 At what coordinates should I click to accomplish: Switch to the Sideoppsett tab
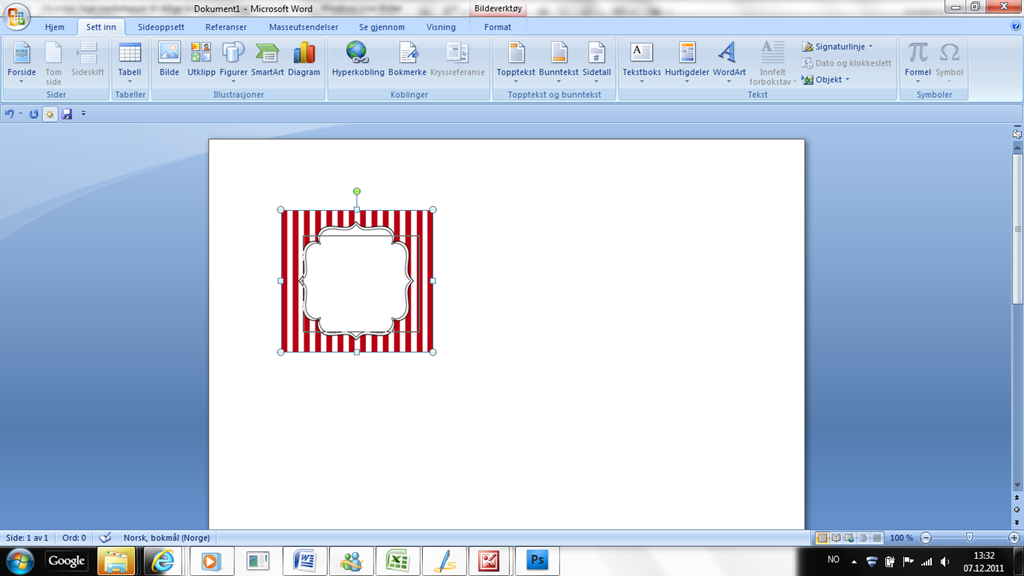pyautogui.click(x=161, y=27)
